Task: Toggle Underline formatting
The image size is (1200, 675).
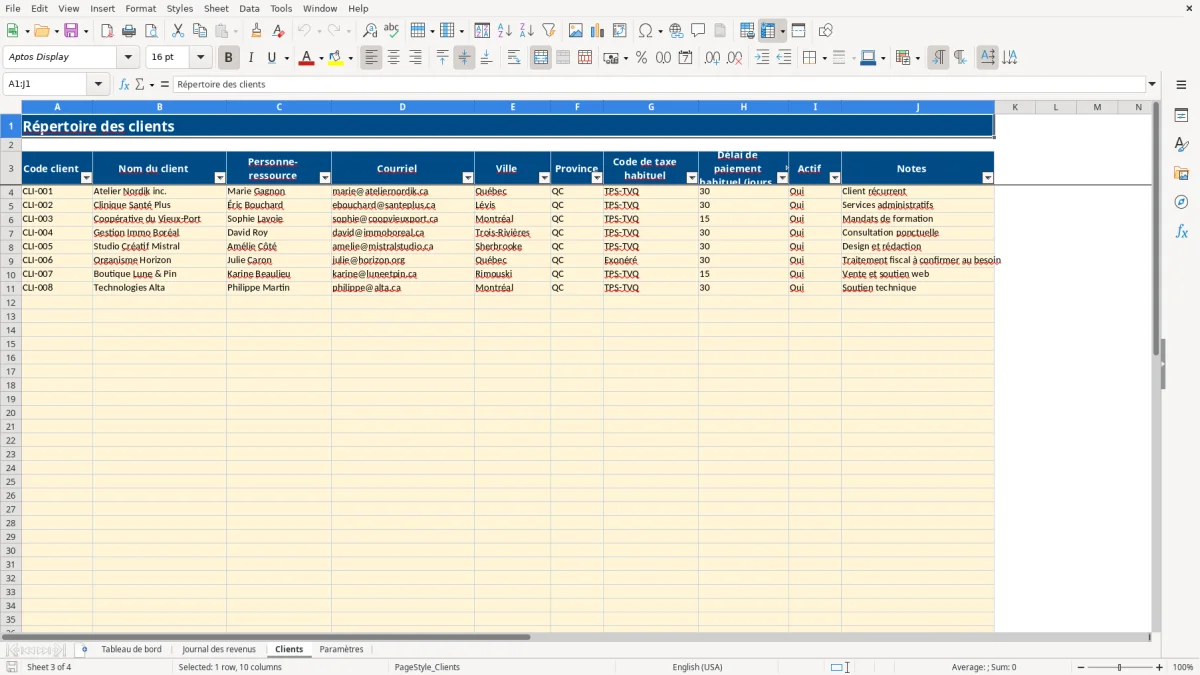Action: coord(271,58)
